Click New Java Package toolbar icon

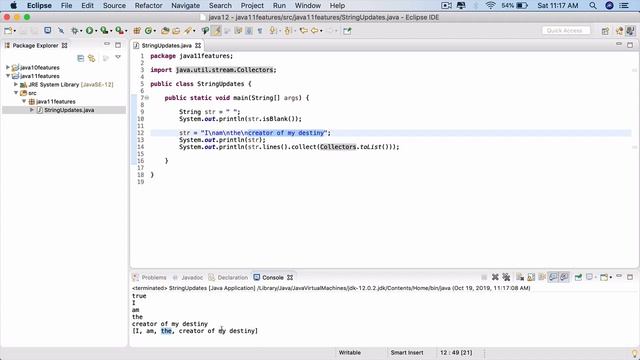137,31
